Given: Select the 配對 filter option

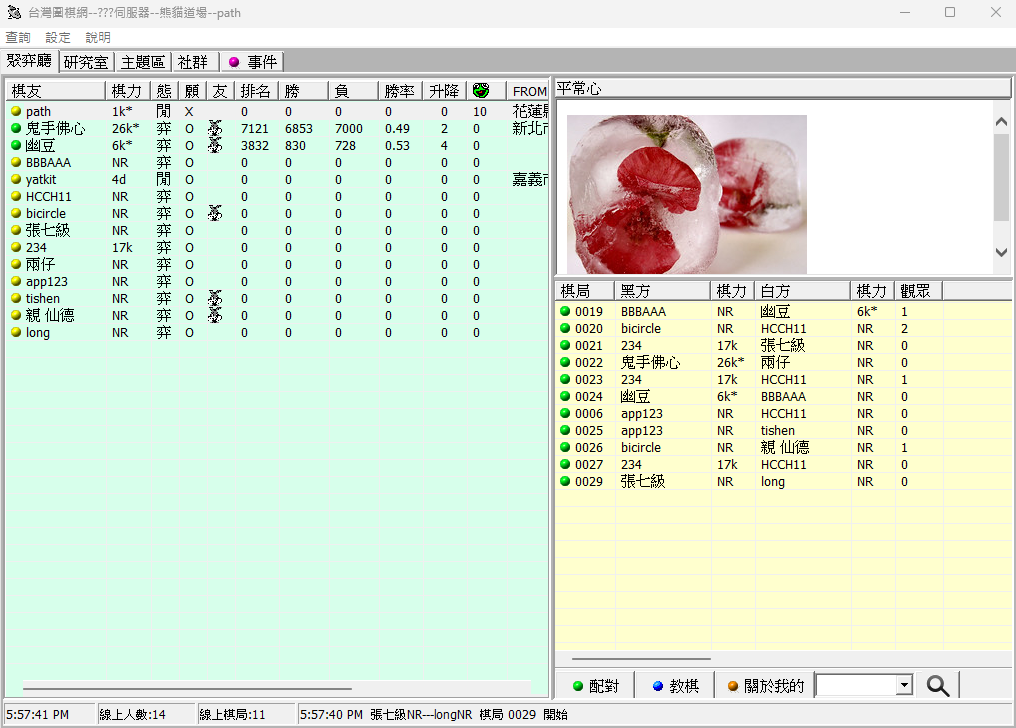Looking at the screenshot, I should (x=595, y=686).
